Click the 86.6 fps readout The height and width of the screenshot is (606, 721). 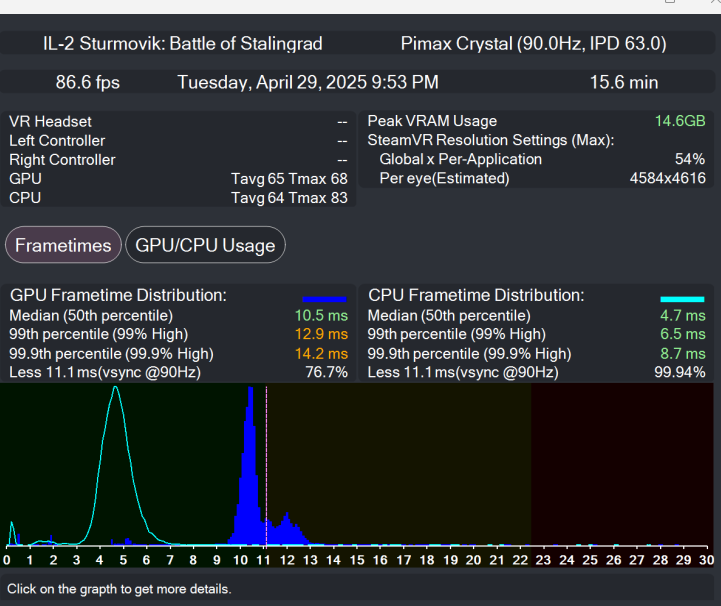[x=87, y=82]
